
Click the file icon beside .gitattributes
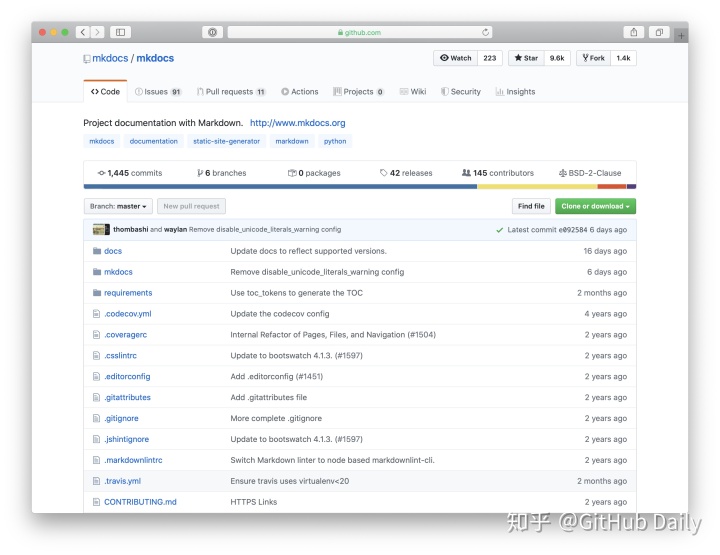[96, 397]
